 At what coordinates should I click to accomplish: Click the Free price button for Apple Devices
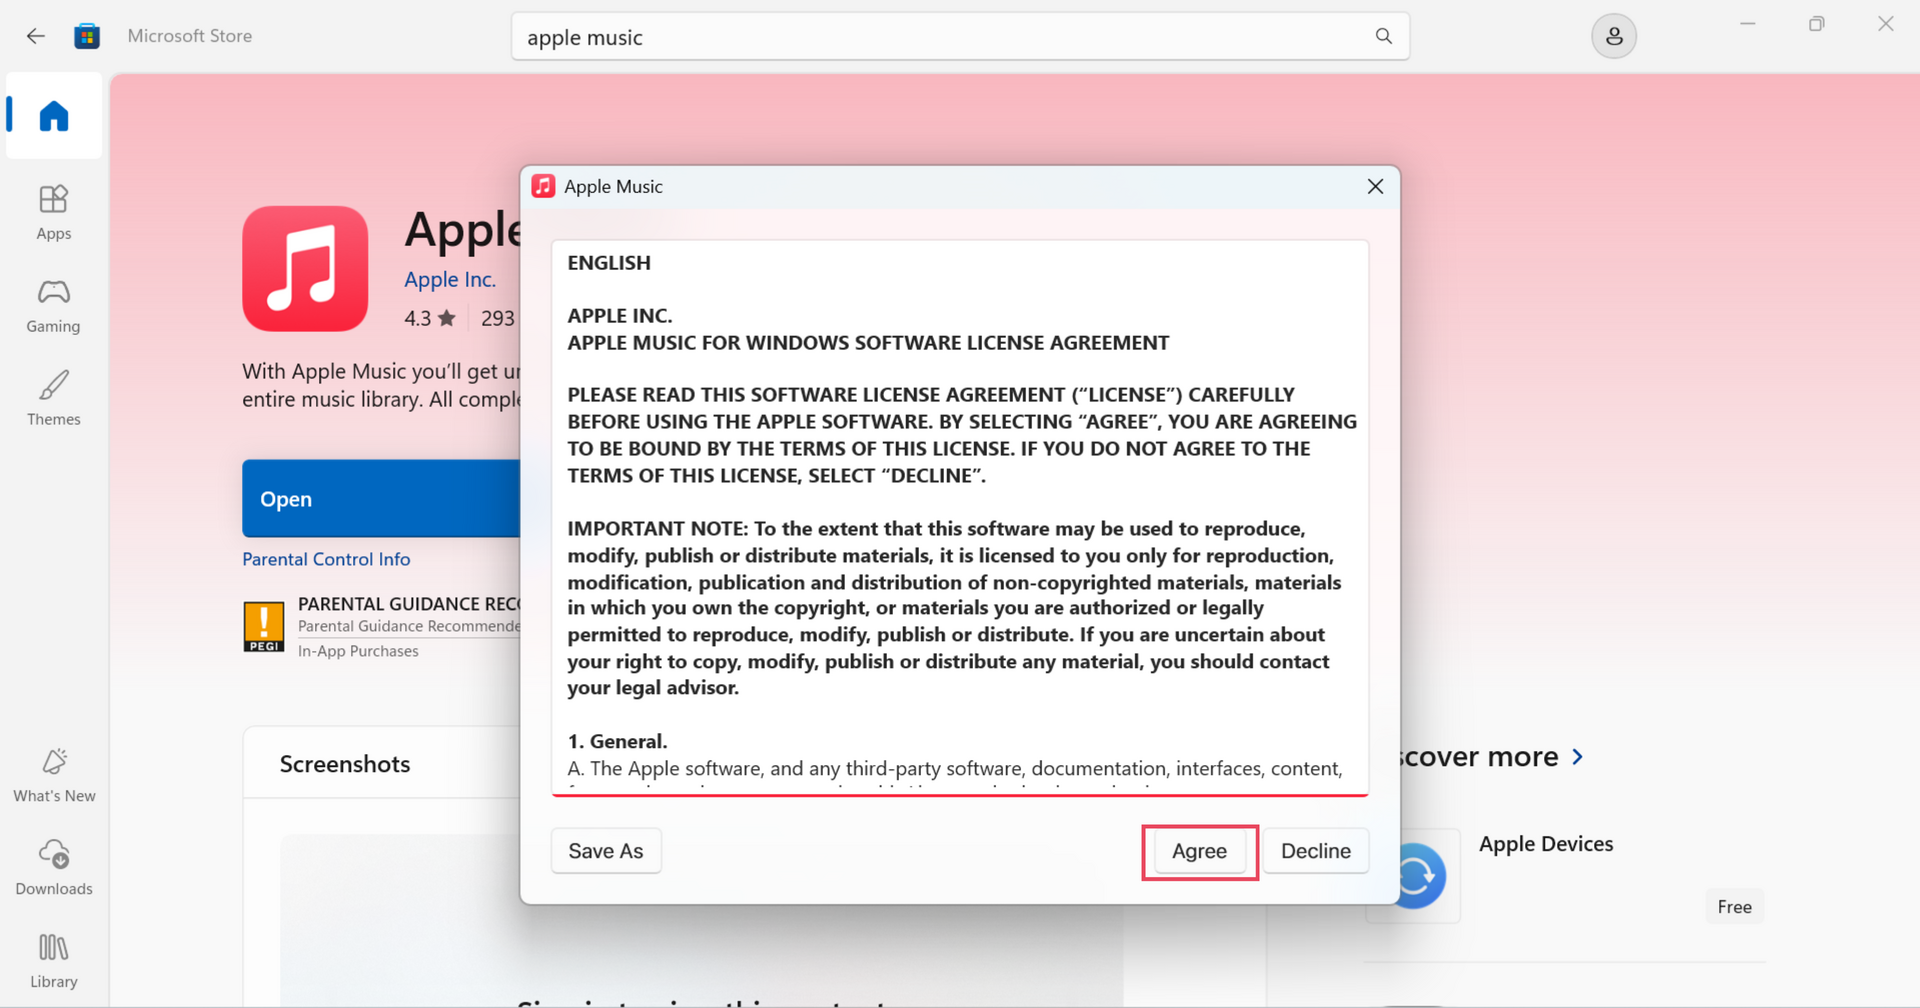tap(1734, 907)
